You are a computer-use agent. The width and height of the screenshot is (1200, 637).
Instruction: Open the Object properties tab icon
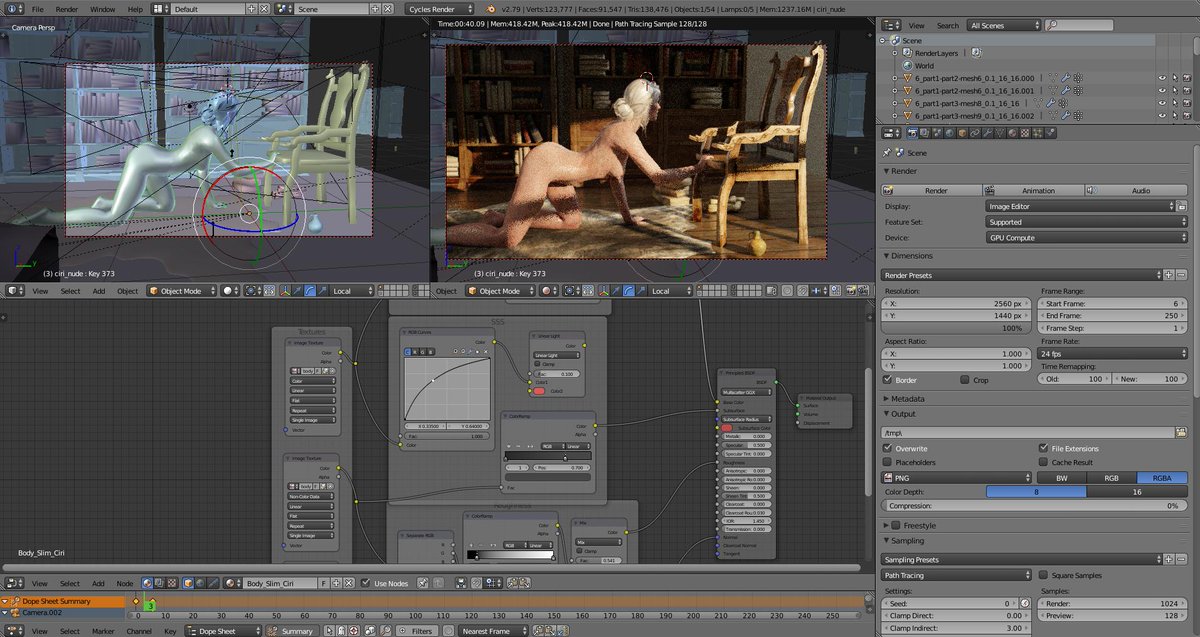pos(961,133)
